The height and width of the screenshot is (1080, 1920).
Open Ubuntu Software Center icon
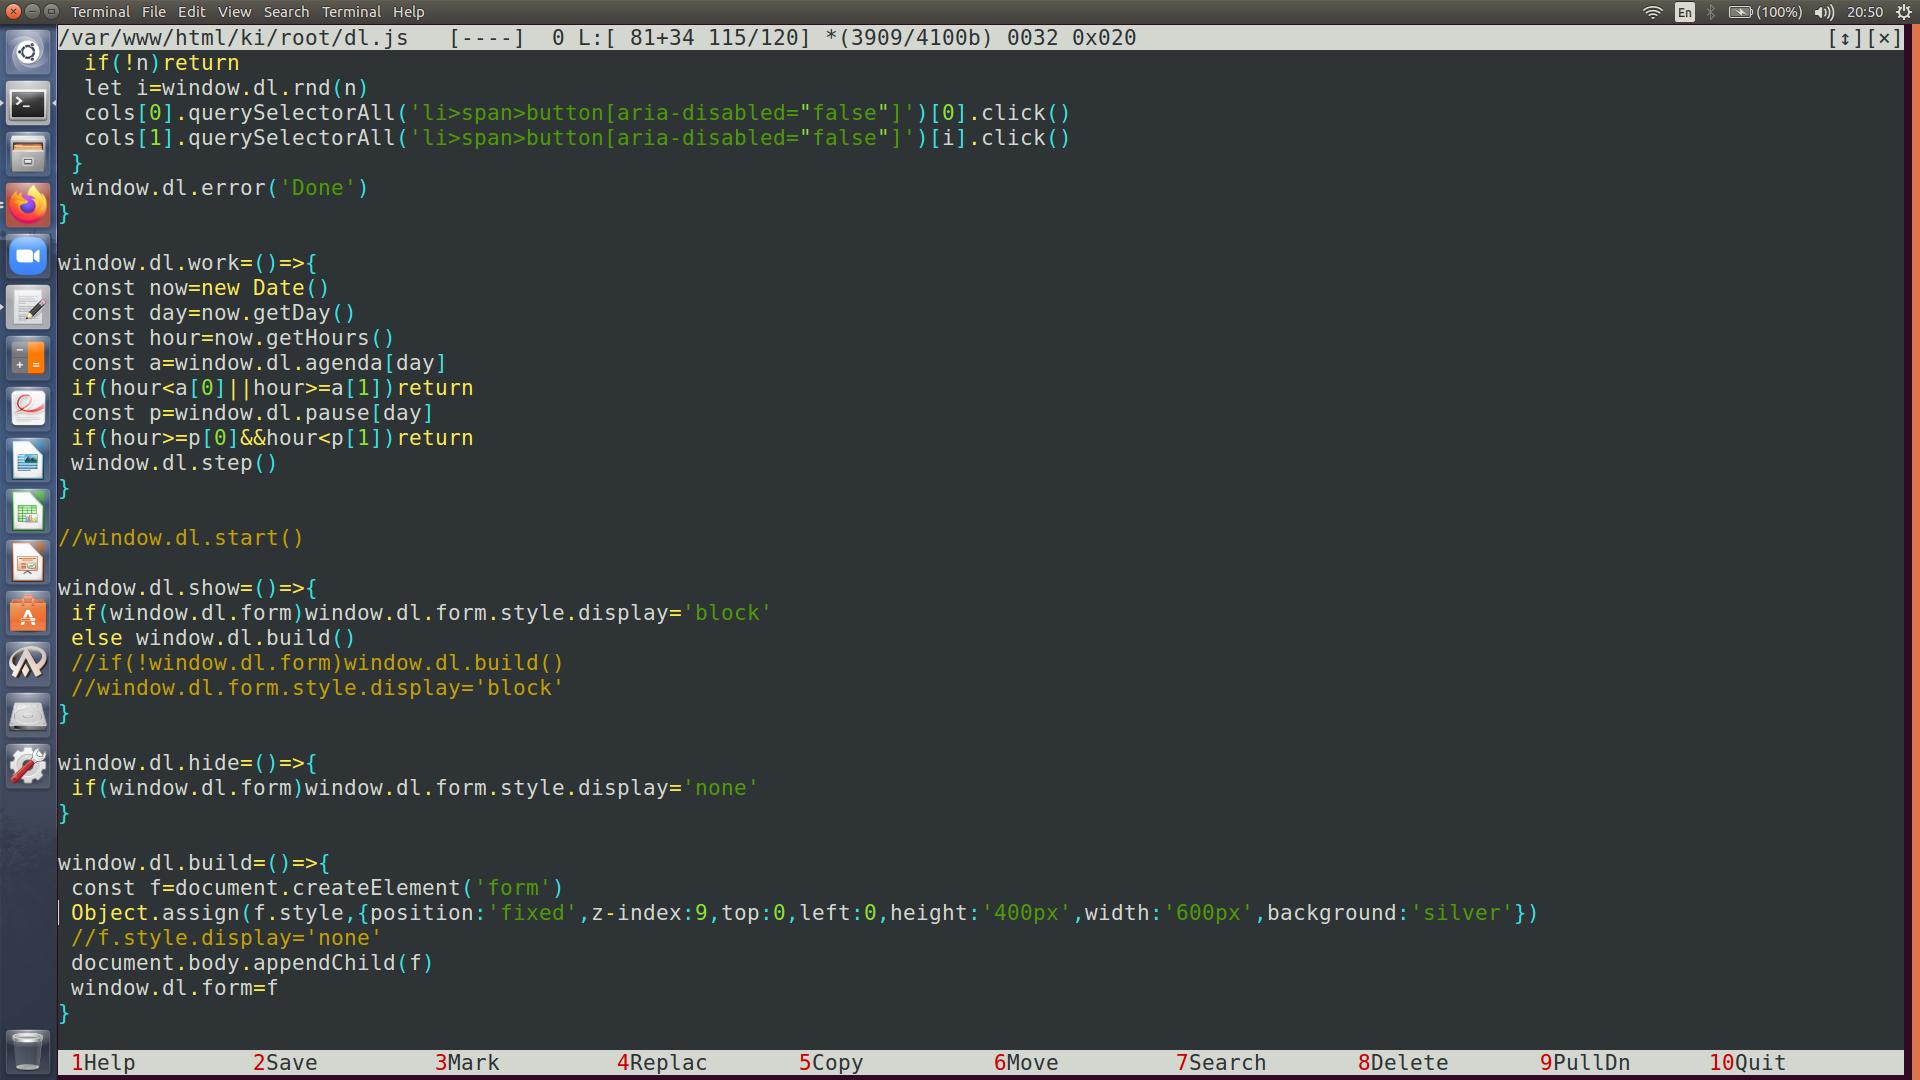coord(28,614)
